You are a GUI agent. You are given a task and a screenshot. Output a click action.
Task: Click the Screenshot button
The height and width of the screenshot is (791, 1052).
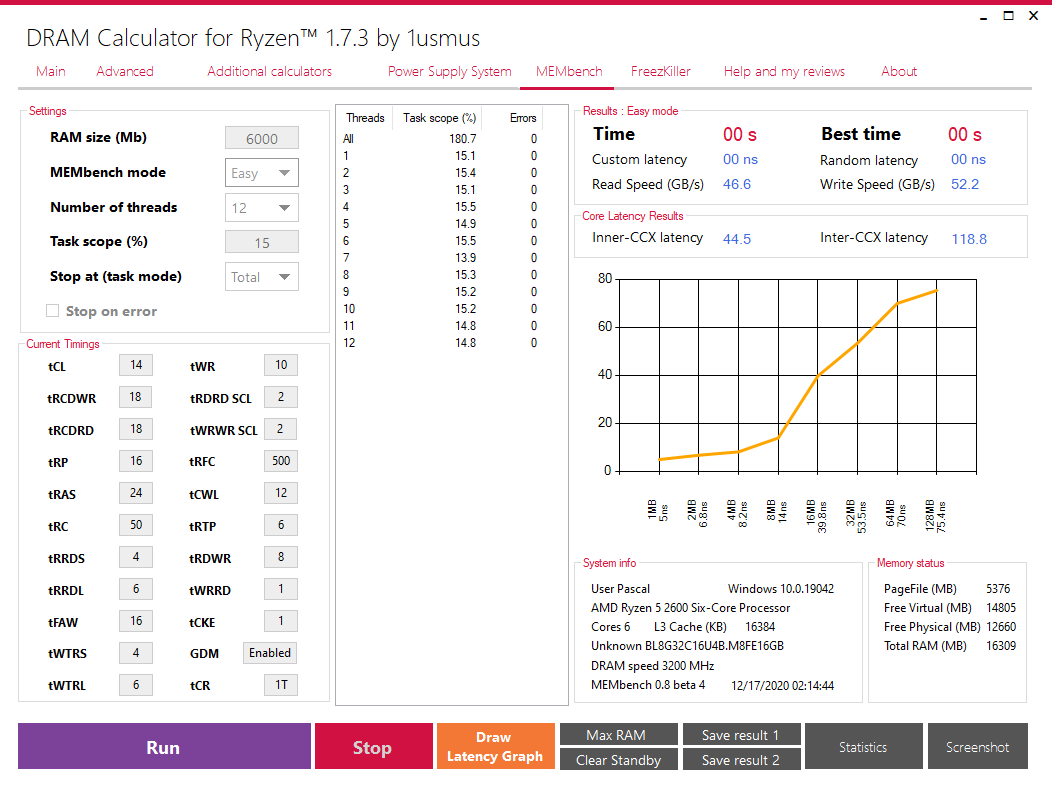(x=978, y=746)
